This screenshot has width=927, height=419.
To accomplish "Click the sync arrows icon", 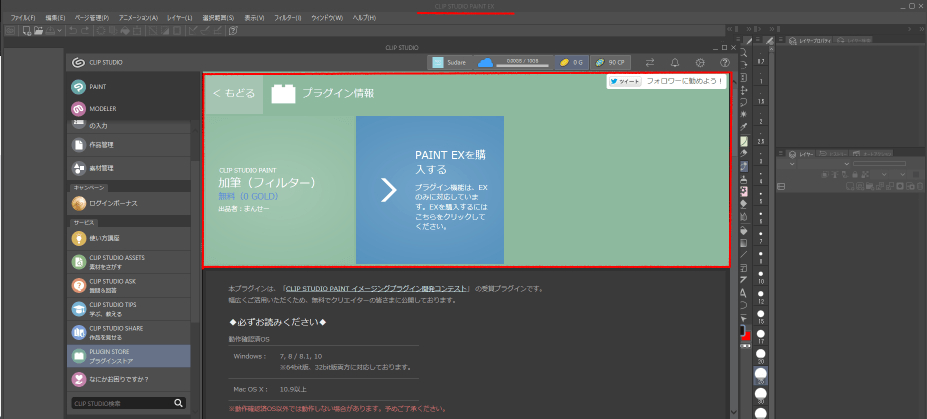I will point(650,62).
